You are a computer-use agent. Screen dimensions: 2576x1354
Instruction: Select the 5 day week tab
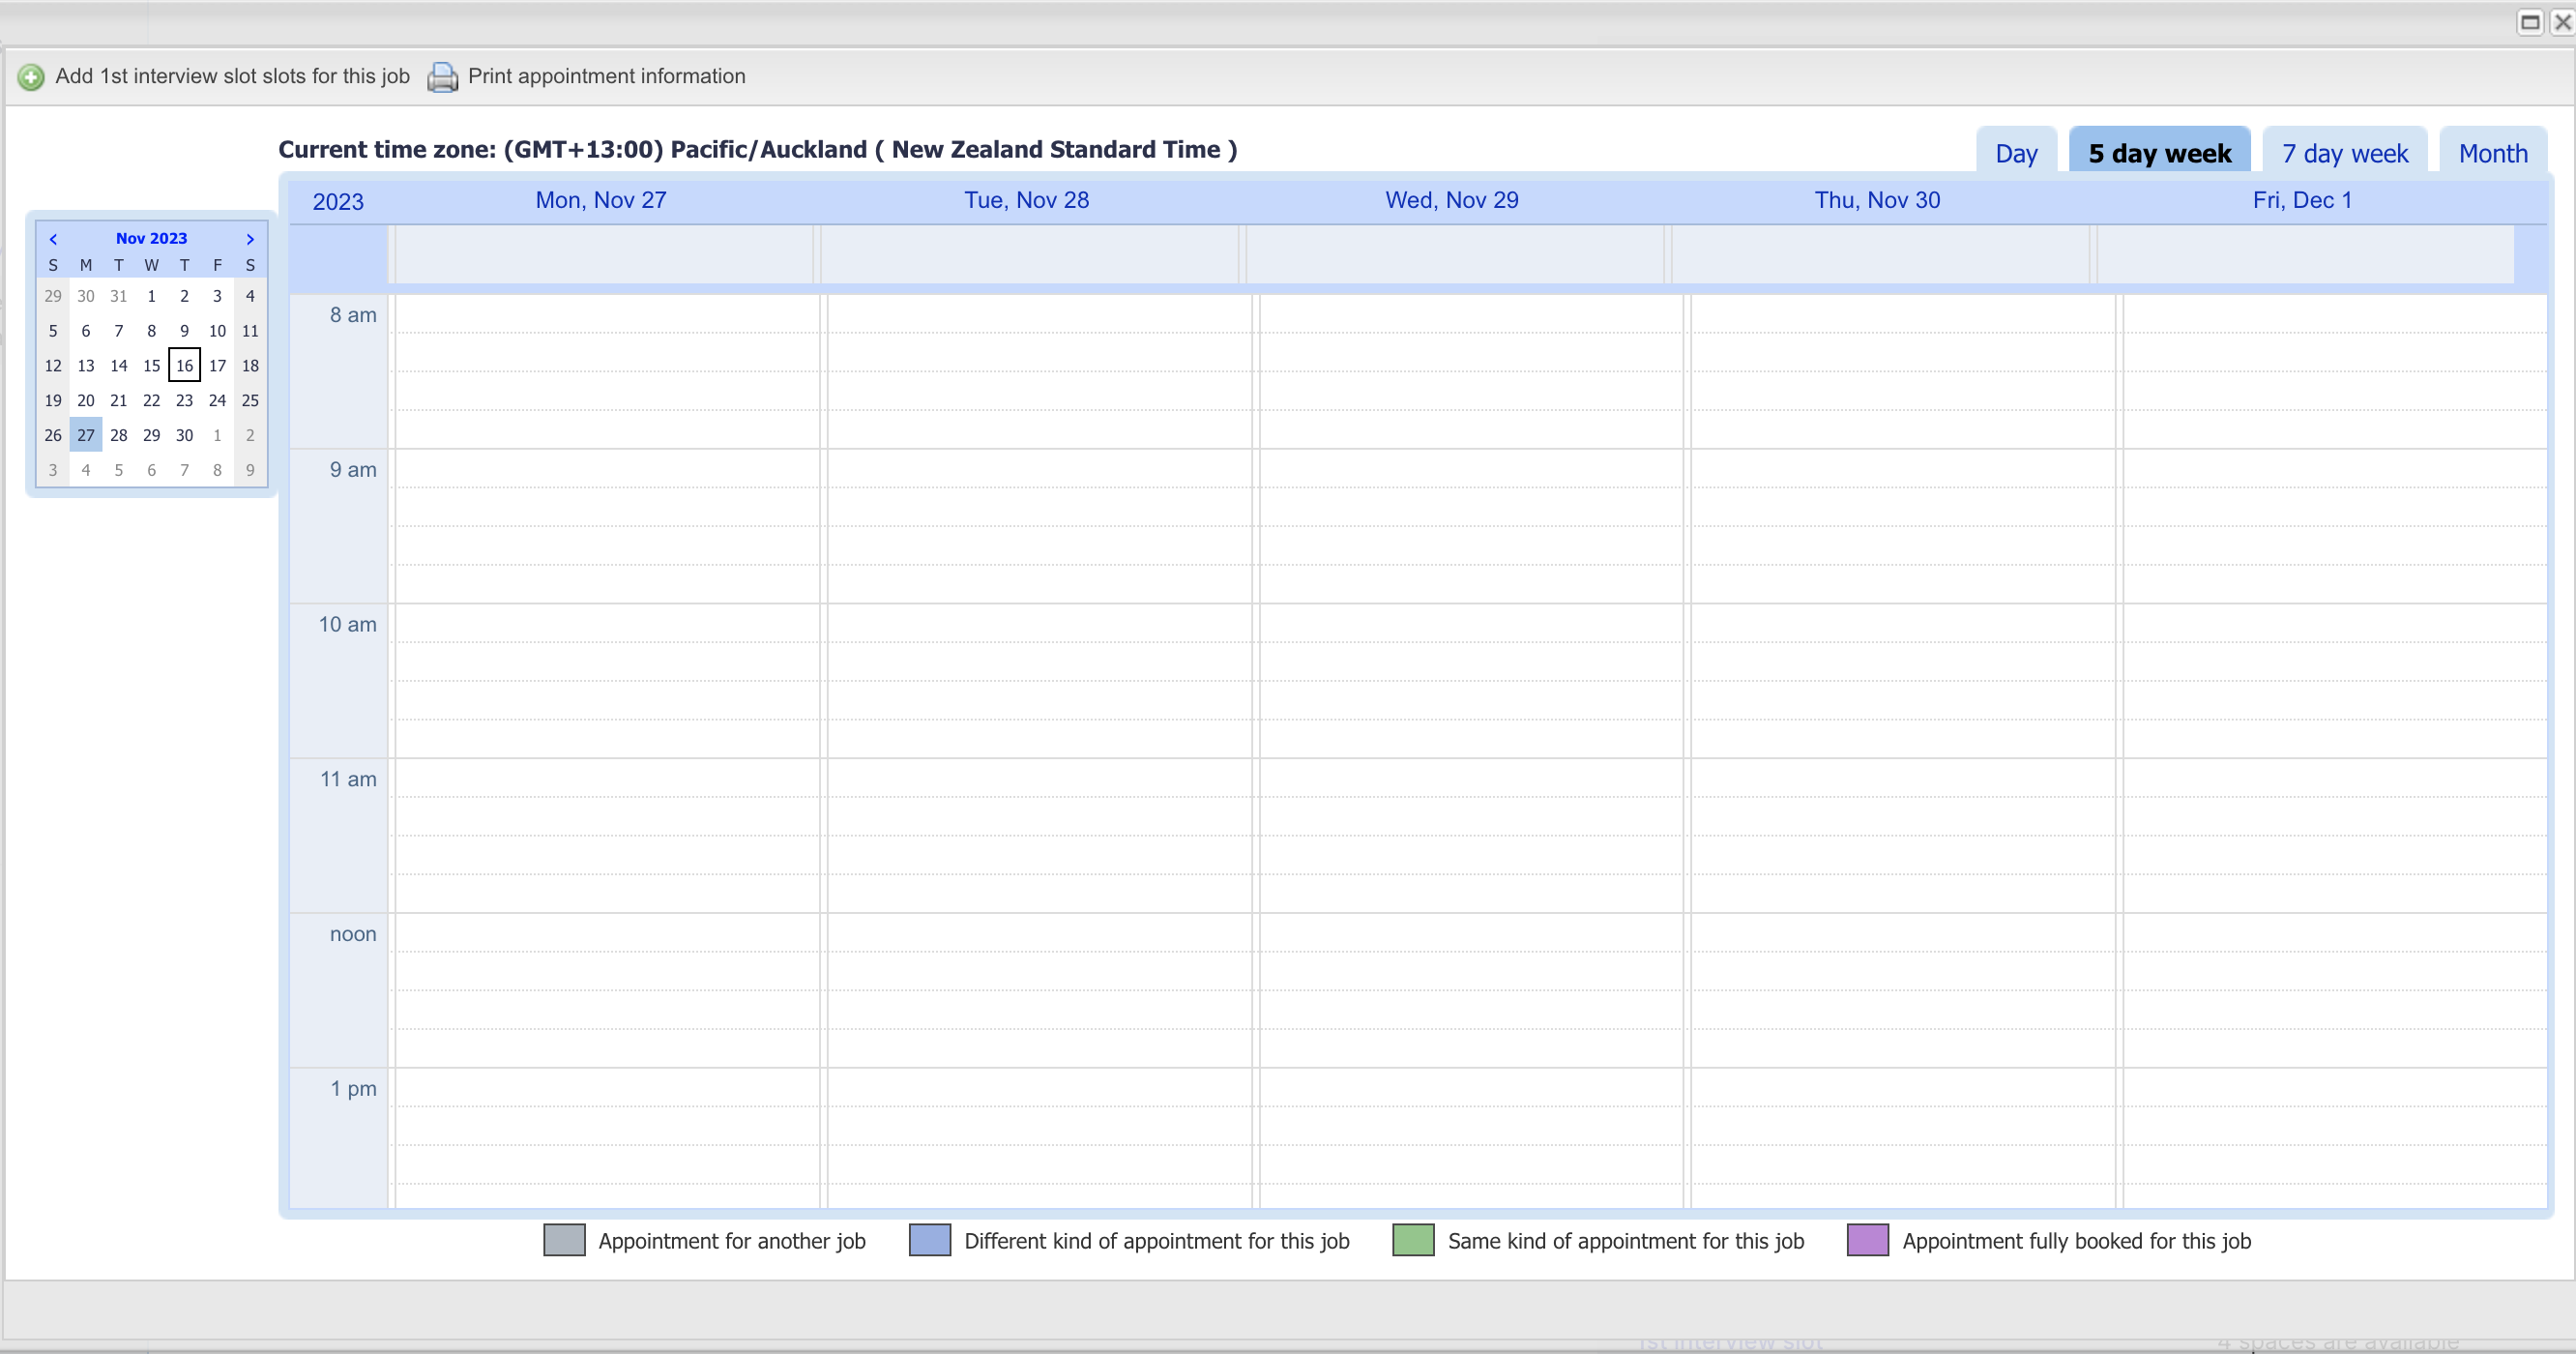coord(2159,153)
